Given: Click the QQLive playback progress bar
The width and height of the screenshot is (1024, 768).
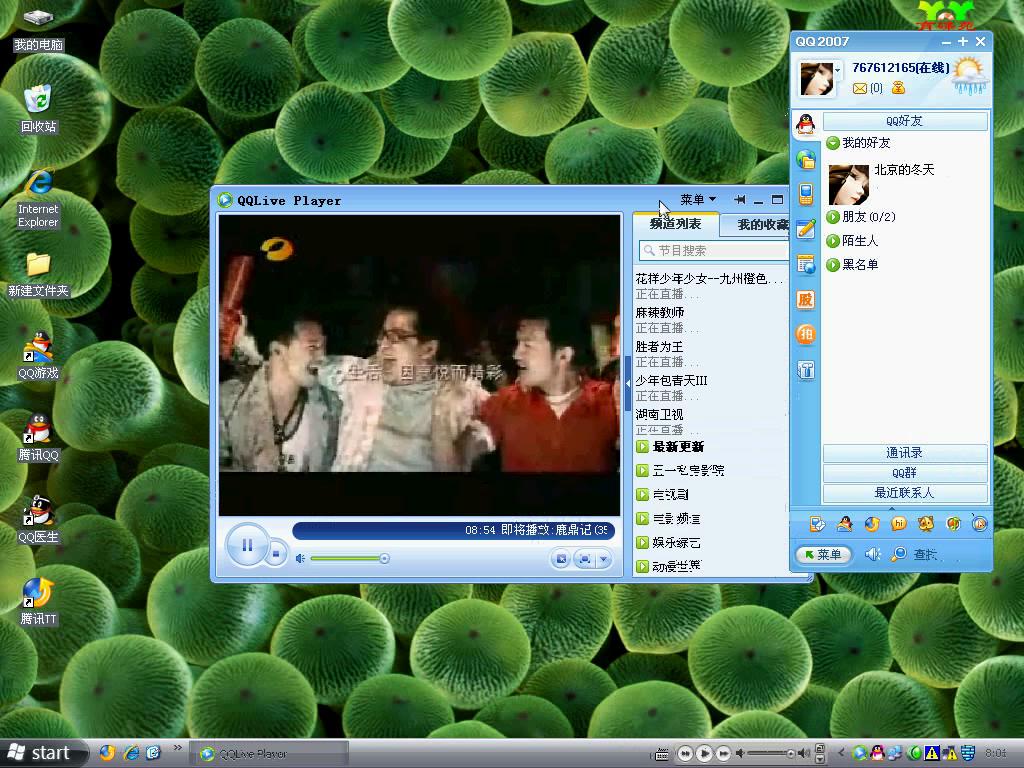Looking at the screenshot, I should coord(453,530).
